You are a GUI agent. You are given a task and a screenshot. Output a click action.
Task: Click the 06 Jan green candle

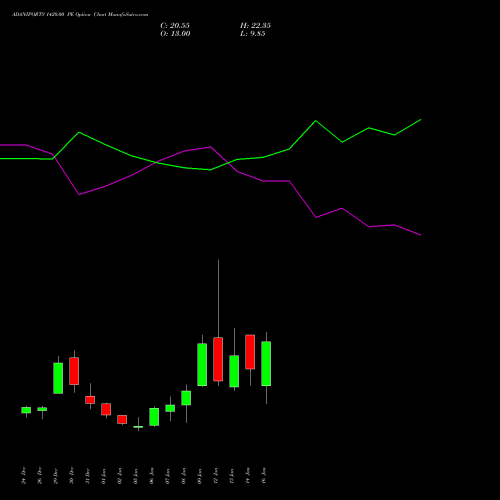click(x=154, y=417)
